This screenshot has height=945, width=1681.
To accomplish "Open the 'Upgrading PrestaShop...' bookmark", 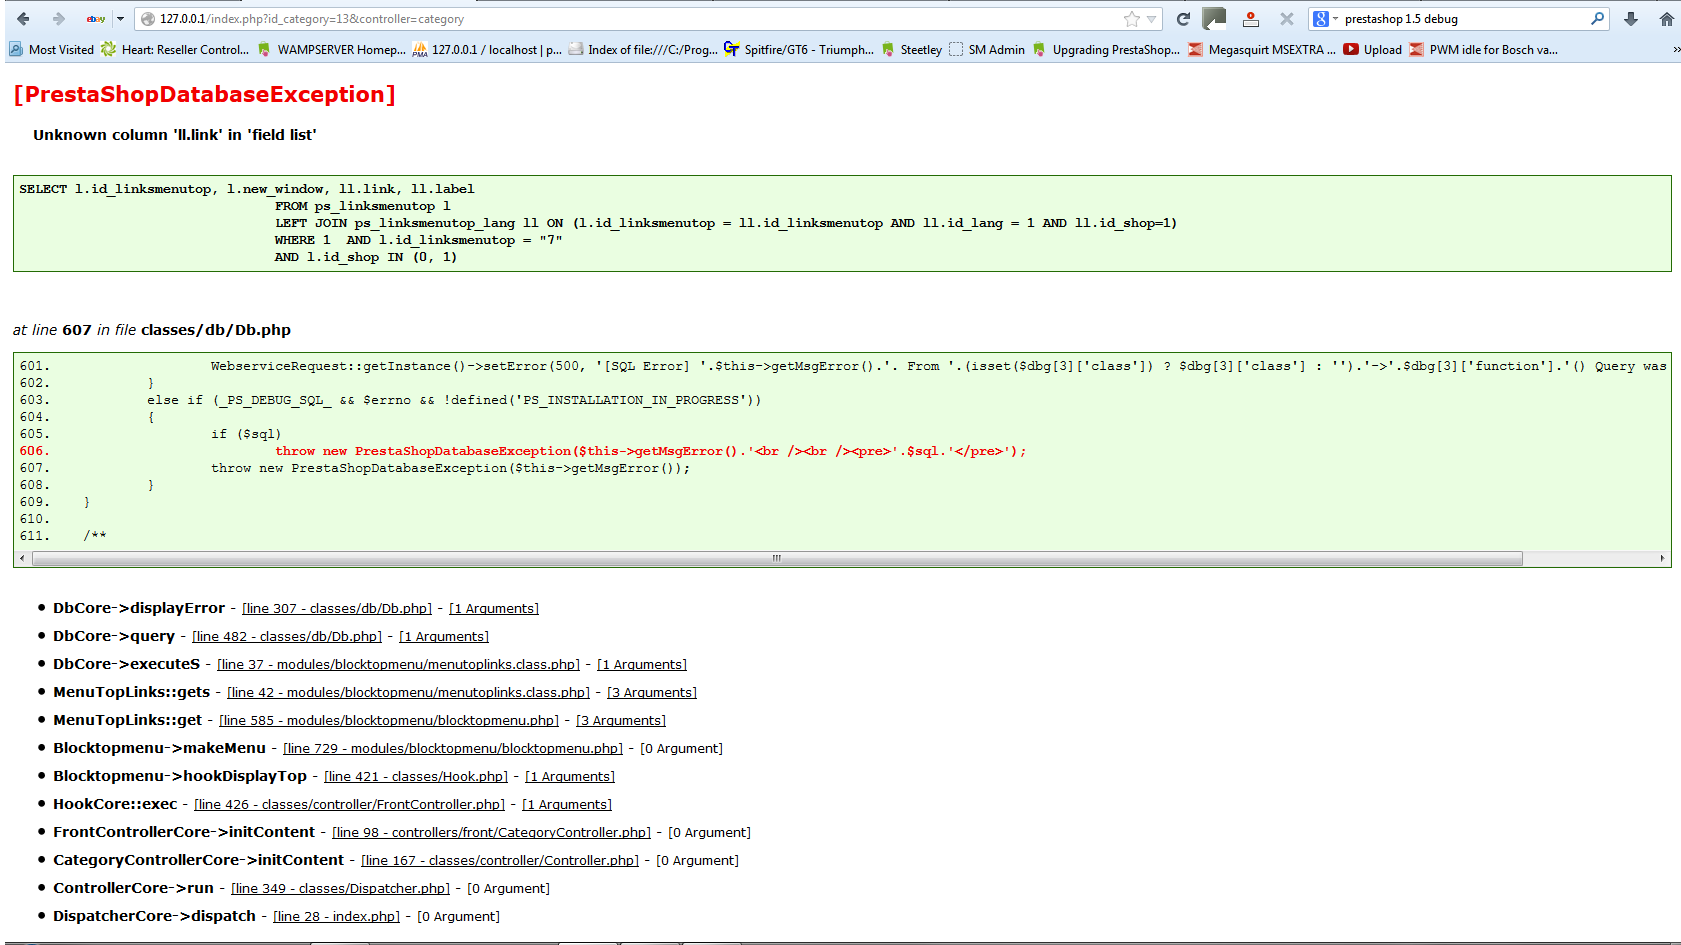I will (x=1107, y=50).
